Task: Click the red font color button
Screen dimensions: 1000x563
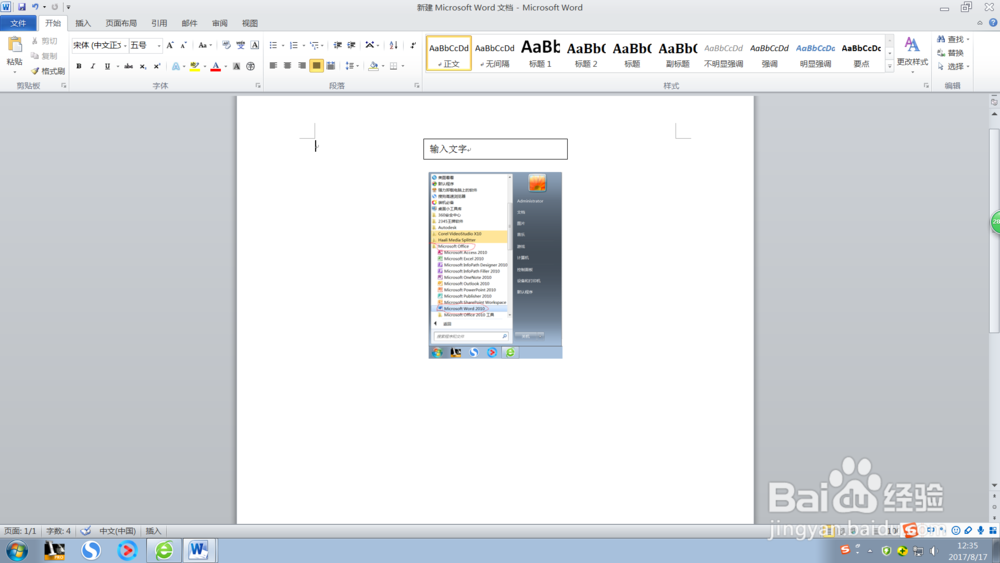Action: tap(216, 66)
